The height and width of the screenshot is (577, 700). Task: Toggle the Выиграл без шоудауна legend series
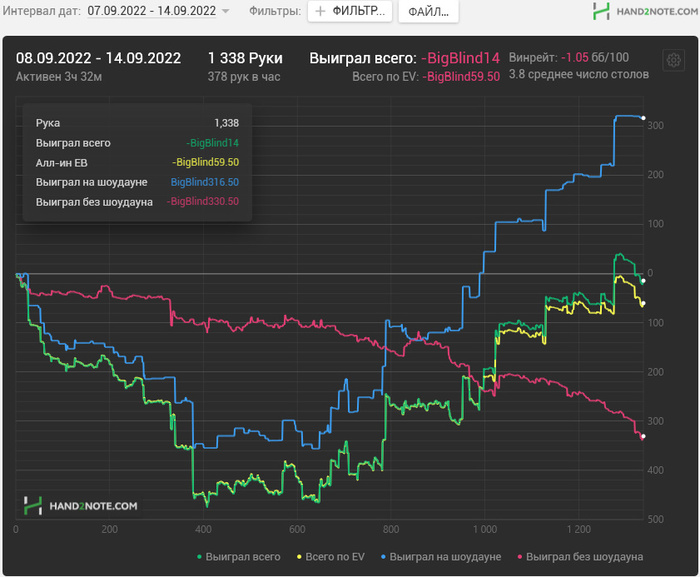click(x=580, y=557)
